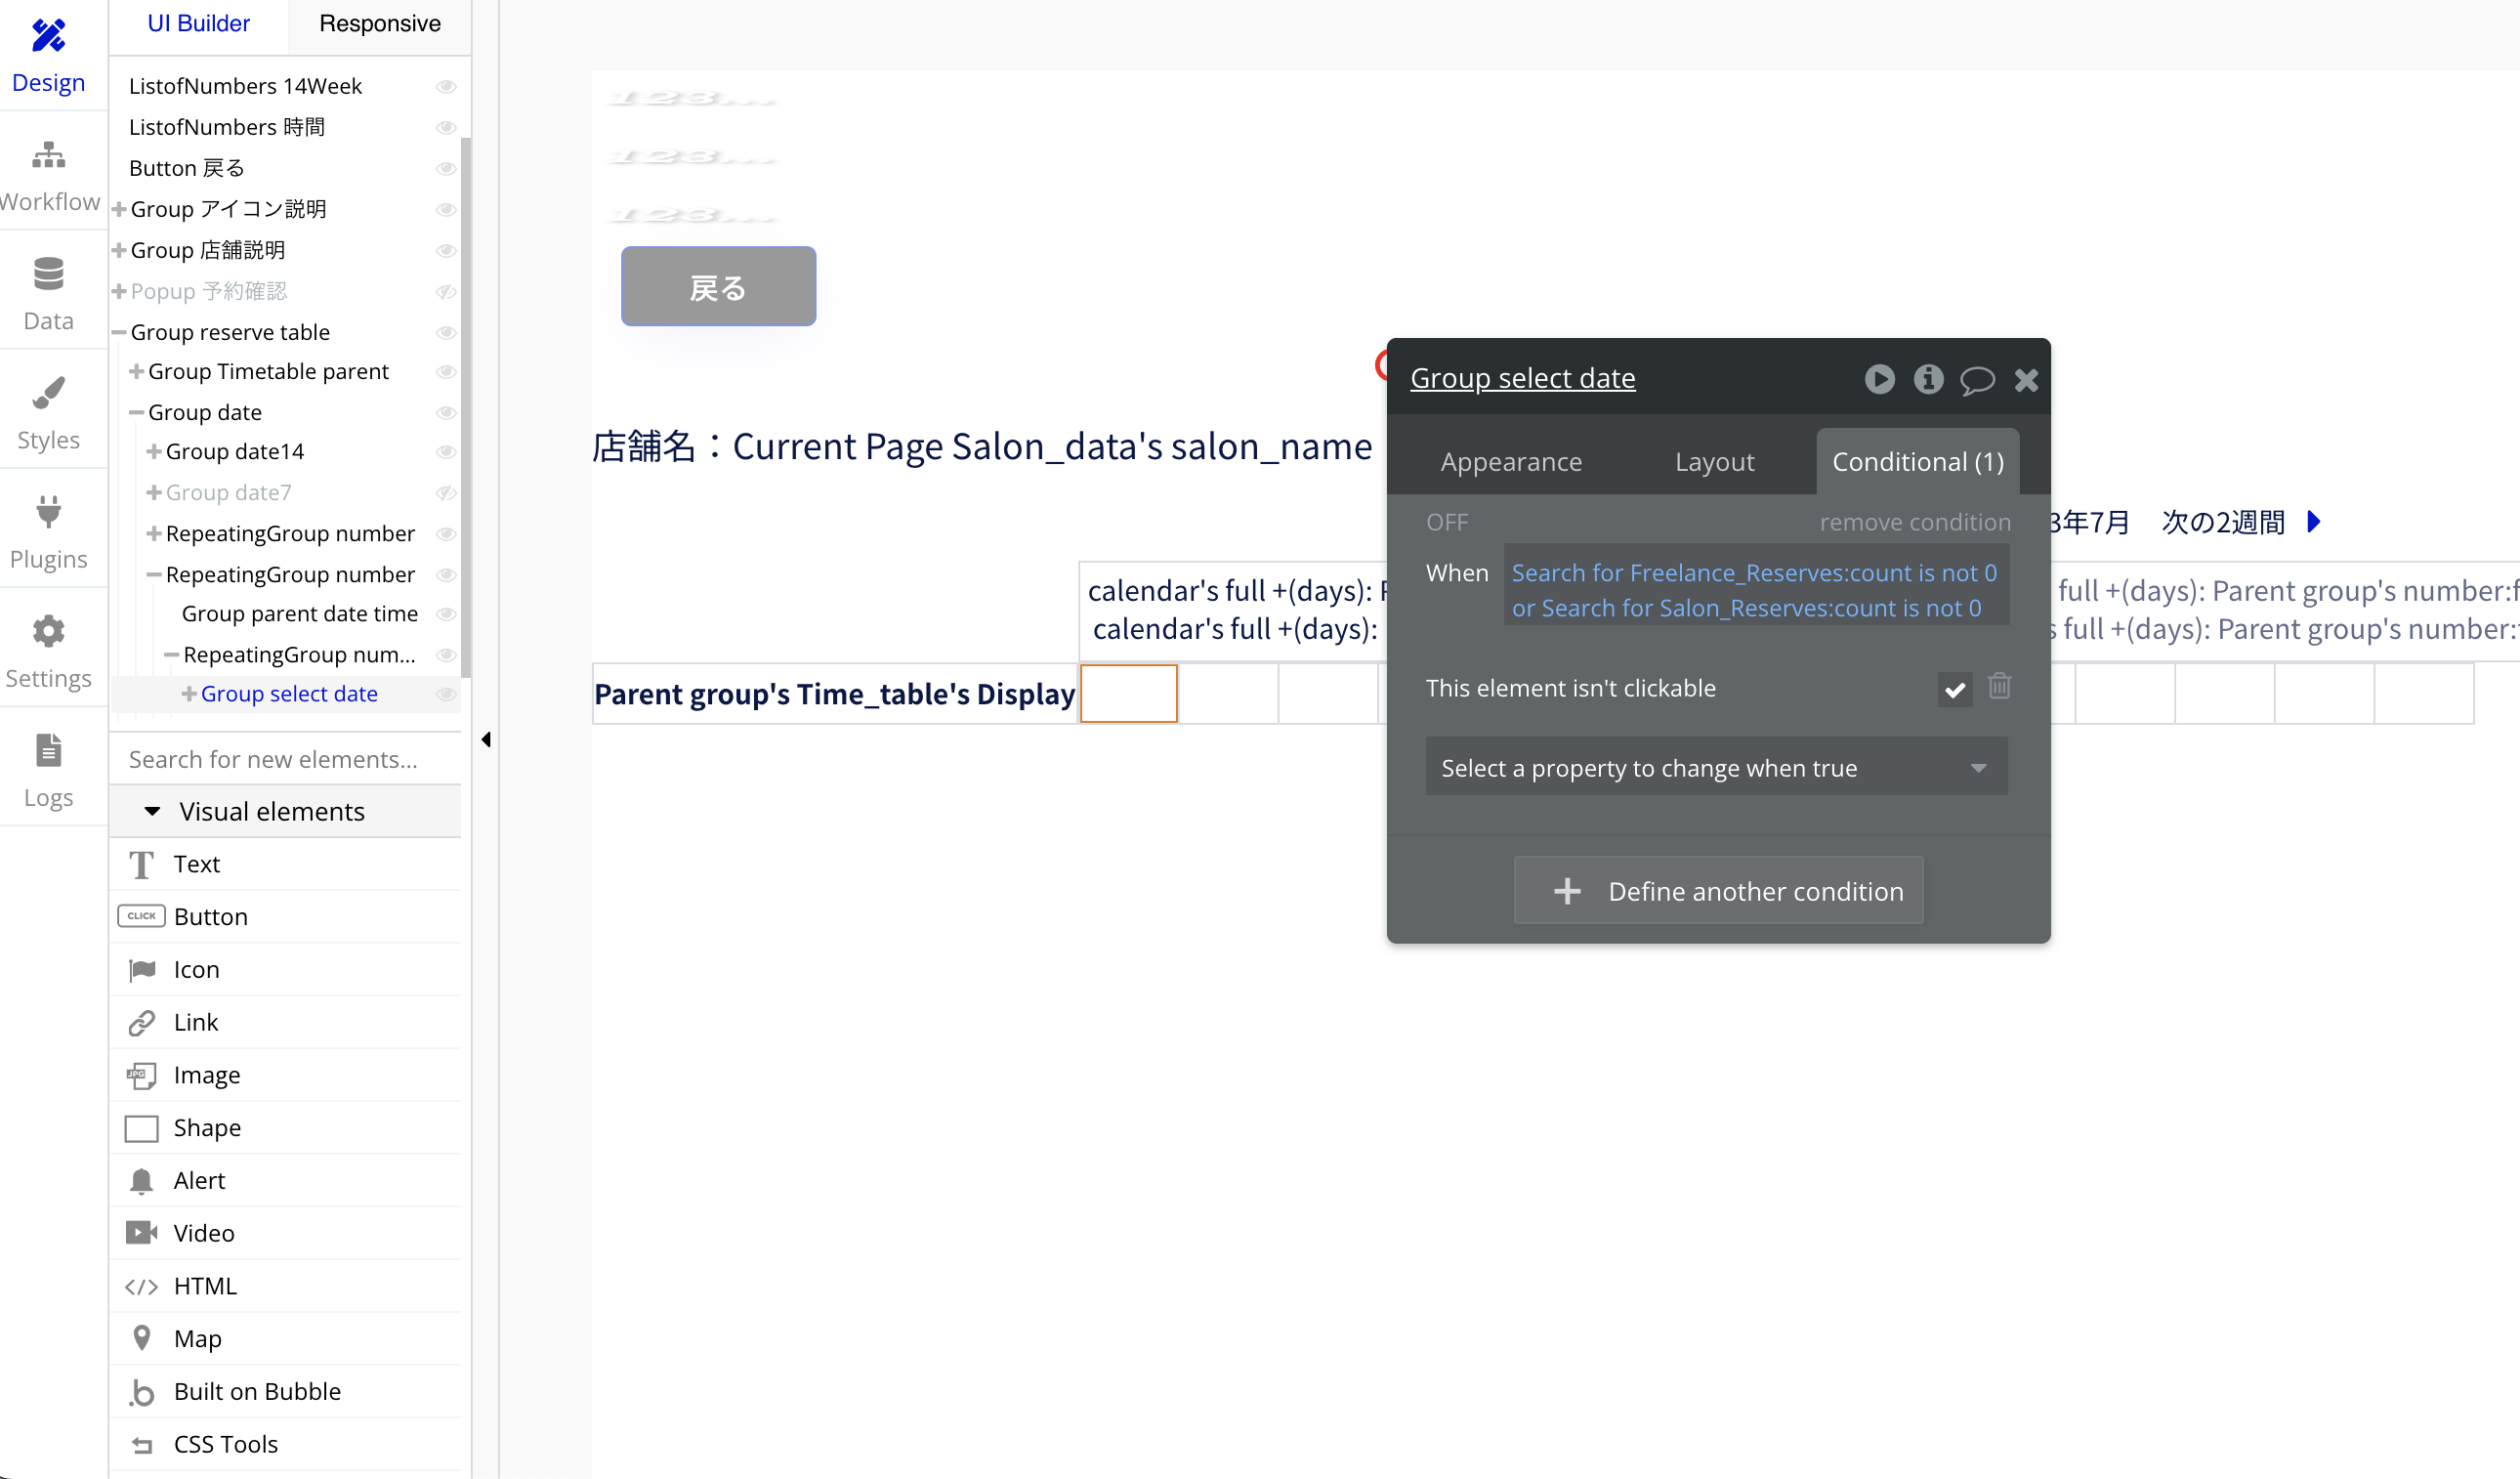Switch to the Appearance tab
The height and width of the screenshot is (1479, 2520).
[1510, 461]
